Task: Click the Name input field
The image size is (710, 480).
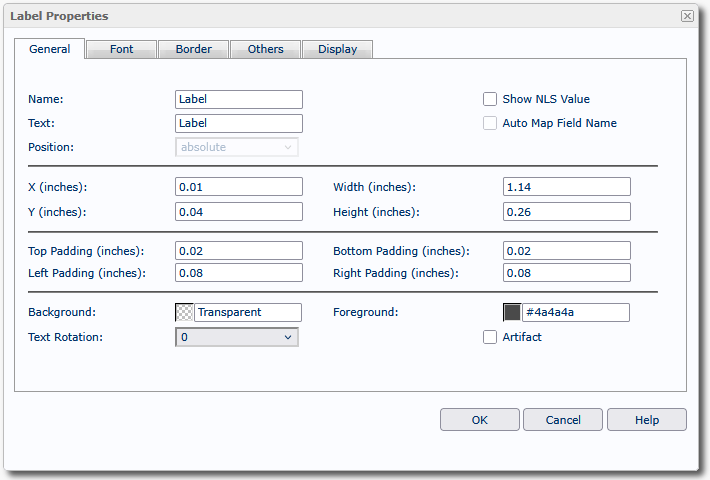Action: point(239,99)
